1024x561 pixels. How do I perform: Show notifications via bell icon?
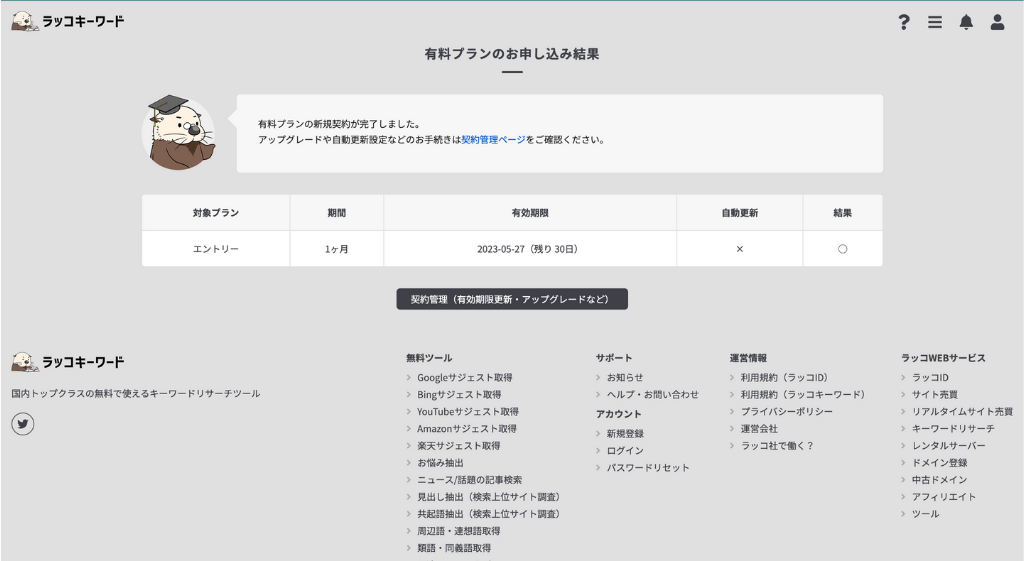966,22
